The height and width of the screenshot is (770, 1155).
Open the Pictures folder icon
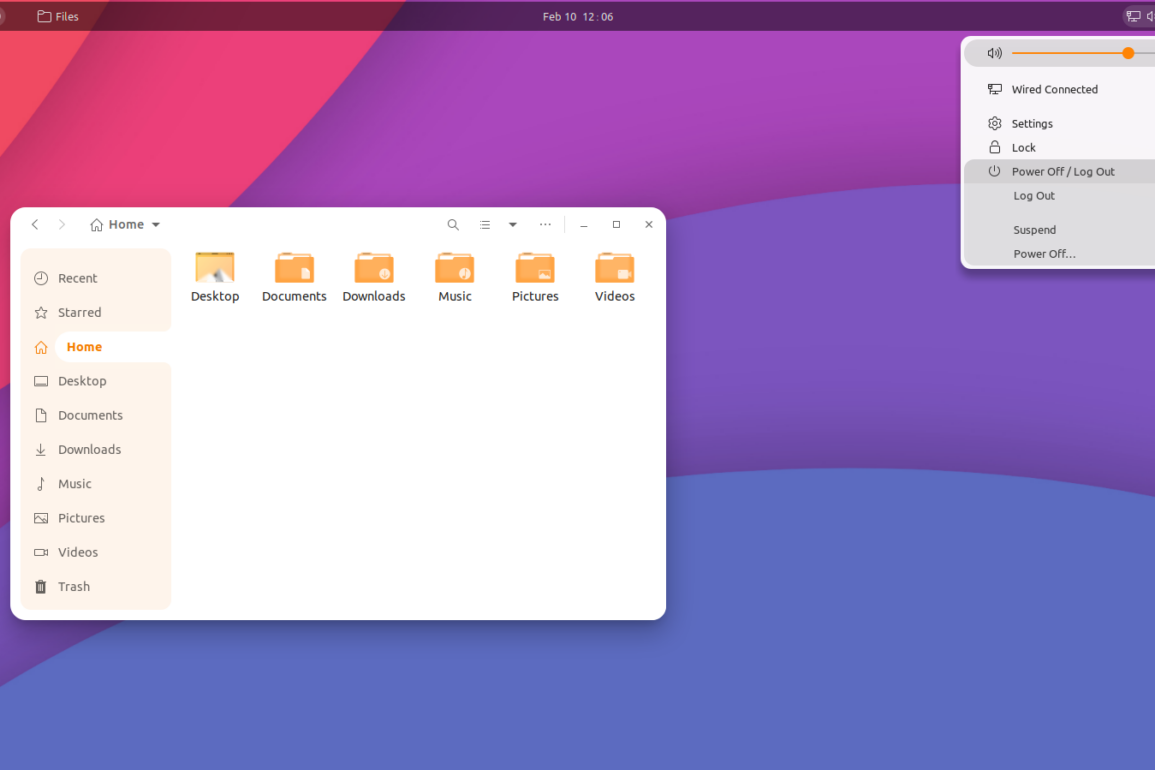point(535,269)
